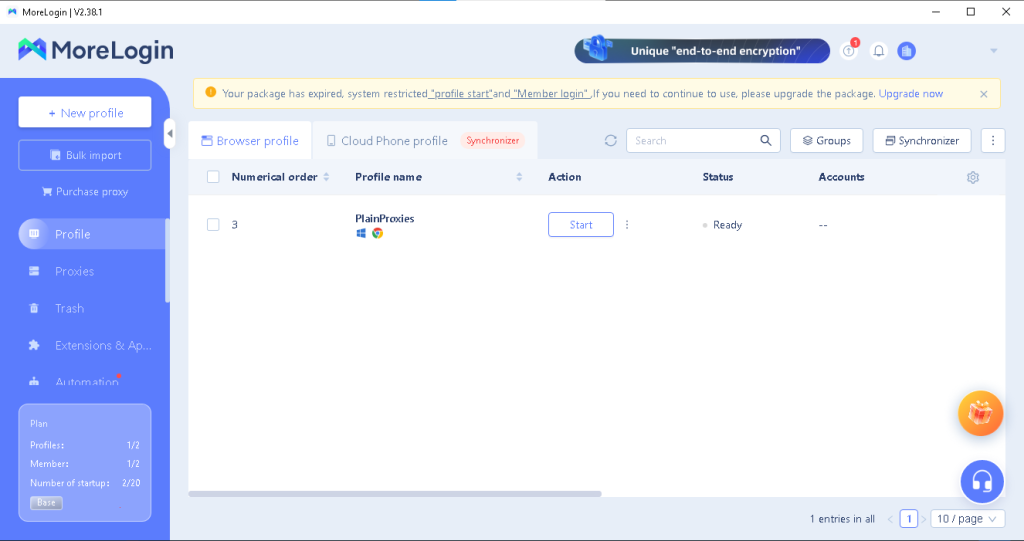Screen dimensions: 1024x541
Task: Click the MoreLogin logo
Action: click(x=95, y=50)
